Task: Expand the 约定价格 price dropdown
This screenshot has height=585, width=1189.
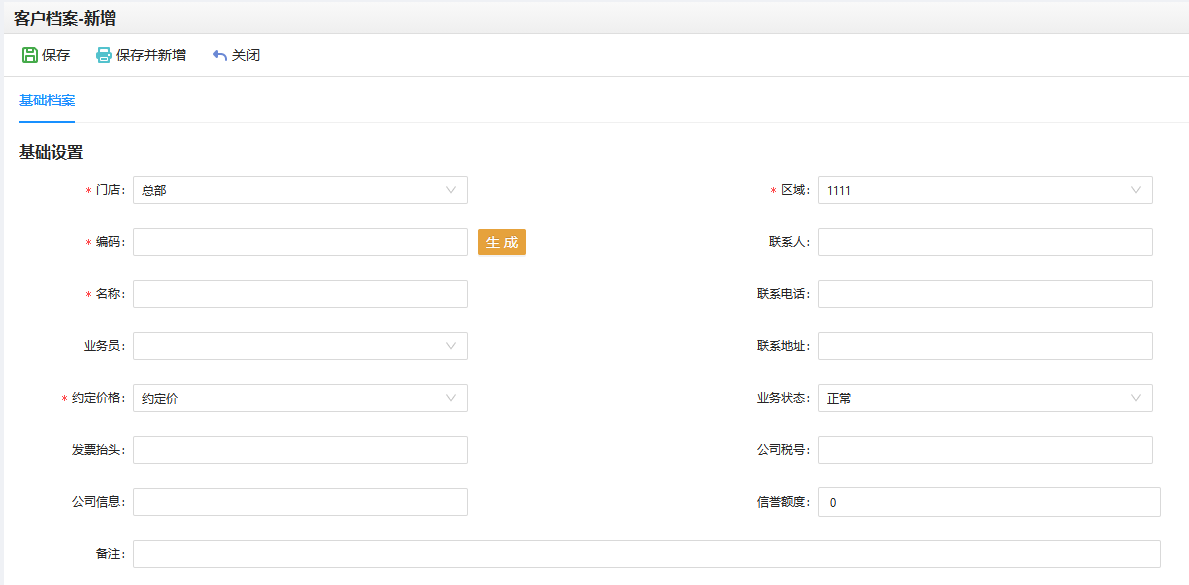Action: (x=300, y=398)
